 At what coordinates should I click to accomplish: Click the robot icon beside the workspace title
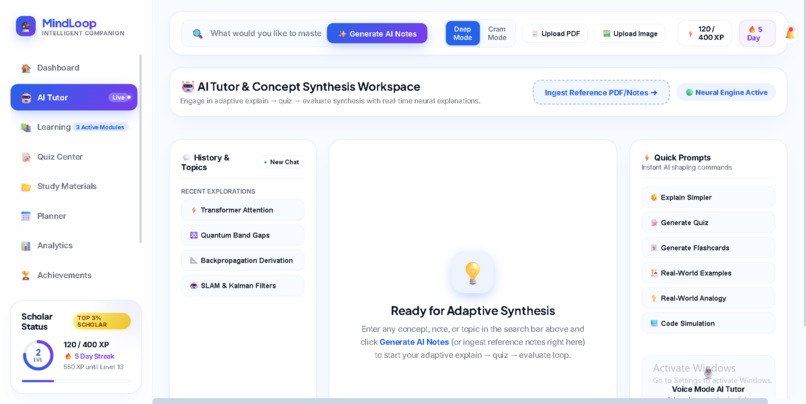[188, 86]
